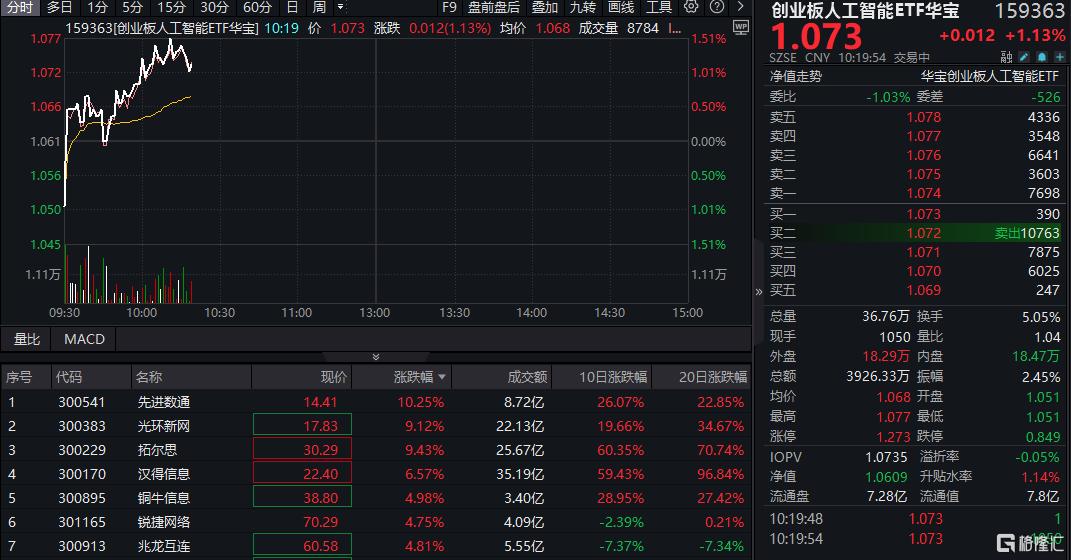The height and width of the screenshot is (560, 1071).
Task: Click the 净值走势 link
Action: click(x=796, y=76)
